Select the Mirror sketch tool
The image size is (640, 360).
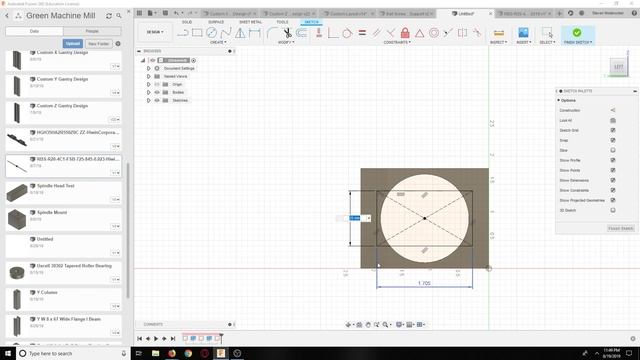click(x=240, y=33)
